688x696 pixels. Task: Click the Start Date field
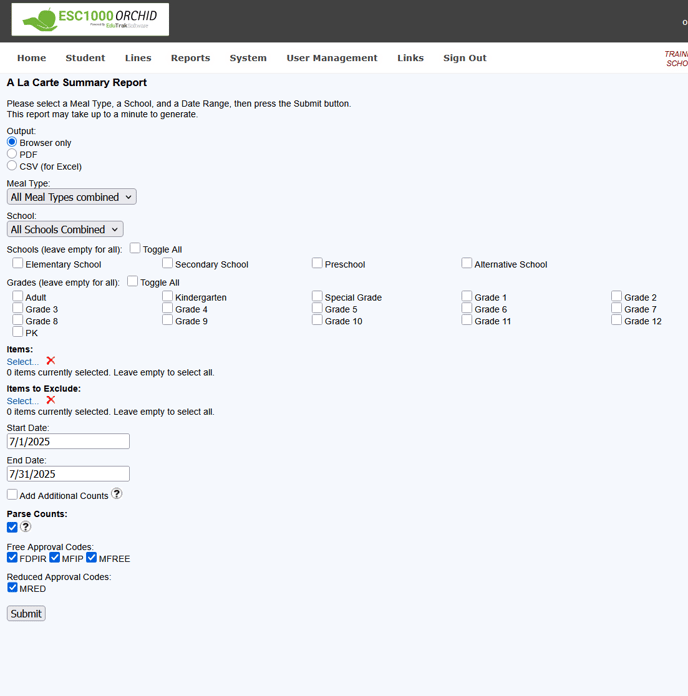68,441
